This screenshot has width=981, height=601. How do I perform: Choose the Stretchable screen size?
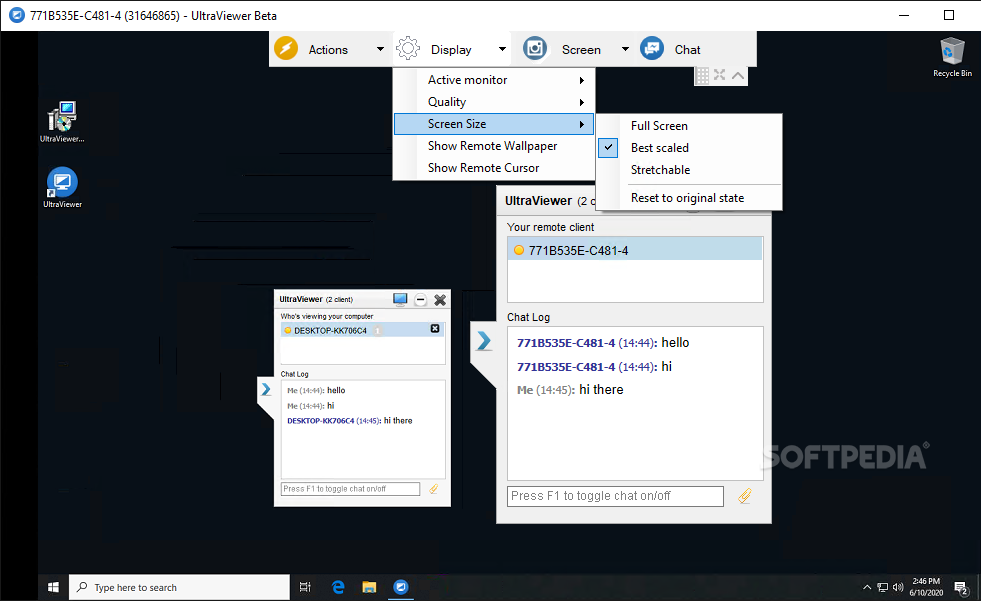click(689, 169)
